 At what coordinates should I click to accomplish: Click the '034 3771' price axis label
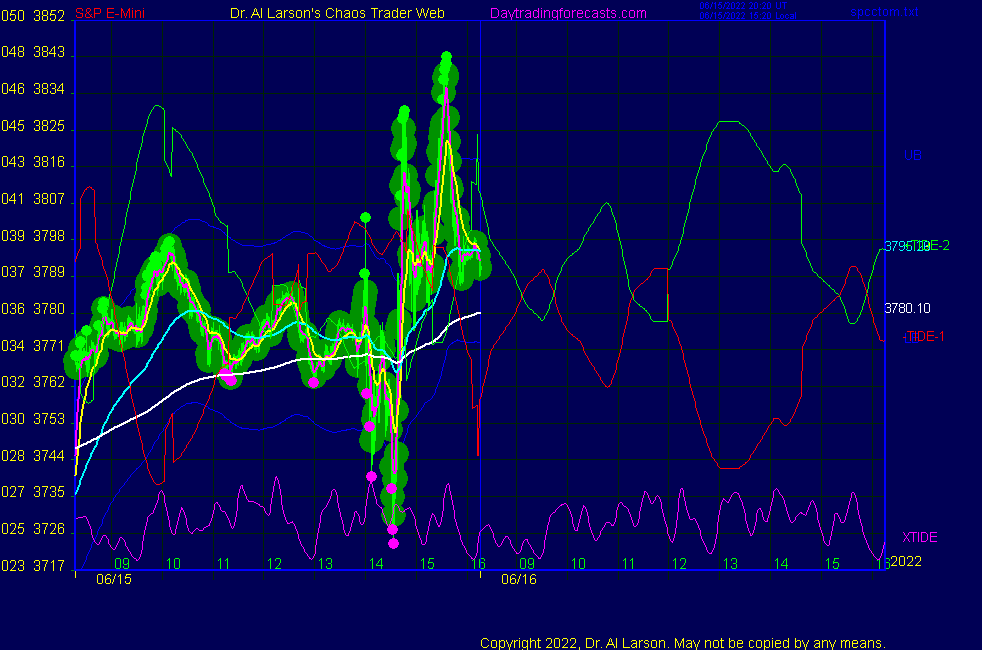tap(33, 346)
